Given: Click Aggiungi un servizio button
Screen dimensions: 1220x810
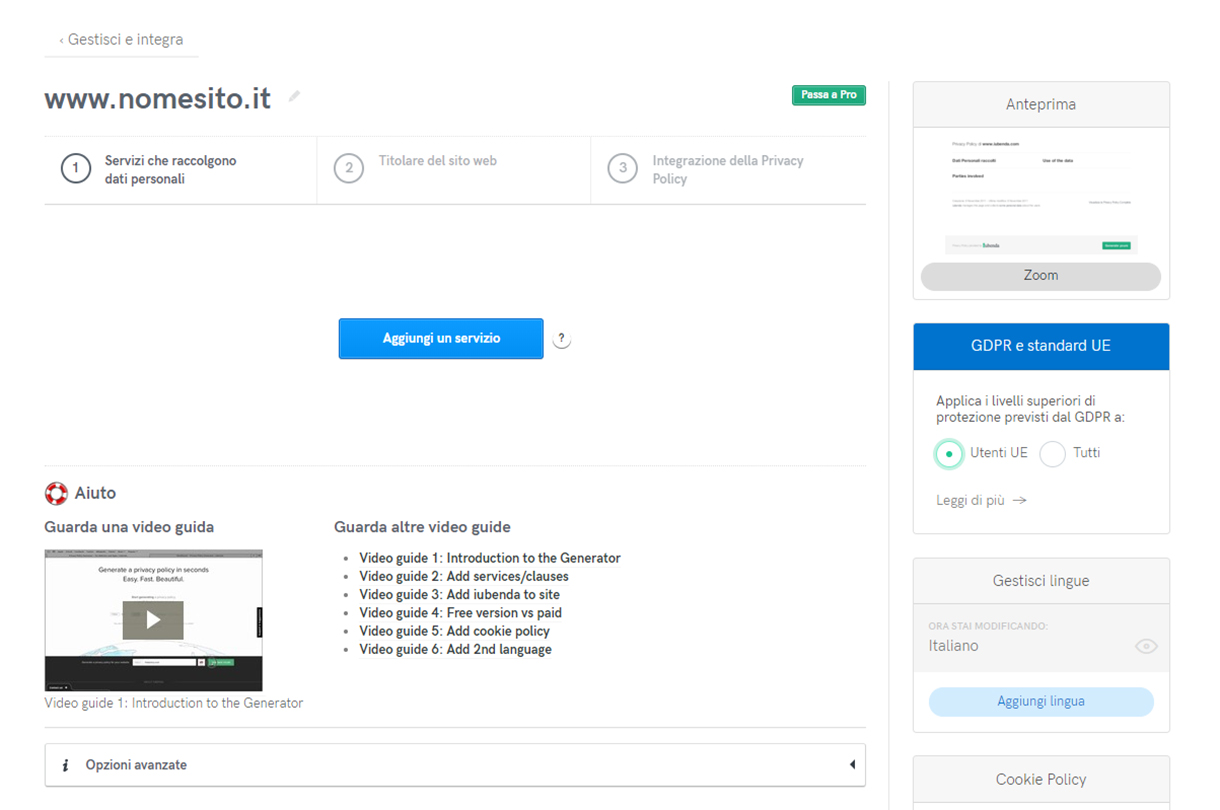Looking at the screenshot, I should coord(441,339).
